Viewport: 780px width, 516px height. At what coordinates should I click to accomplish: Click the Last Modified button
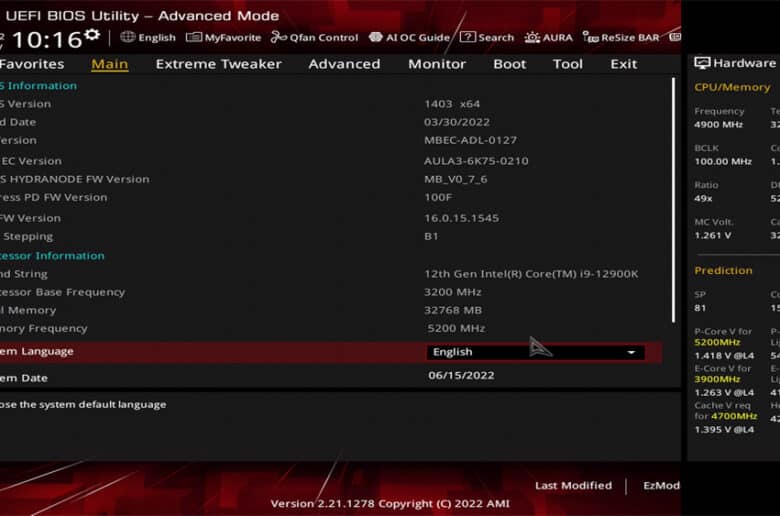573,486
